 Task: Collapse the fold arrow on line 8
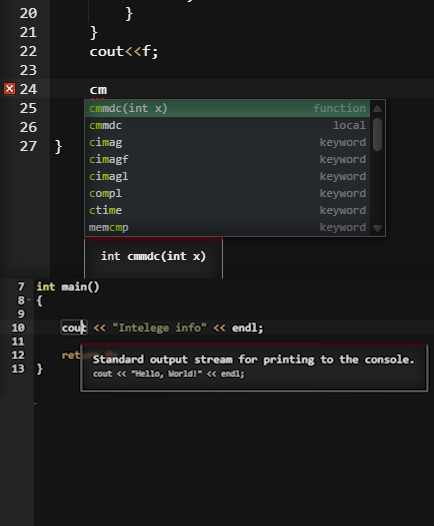30,300
